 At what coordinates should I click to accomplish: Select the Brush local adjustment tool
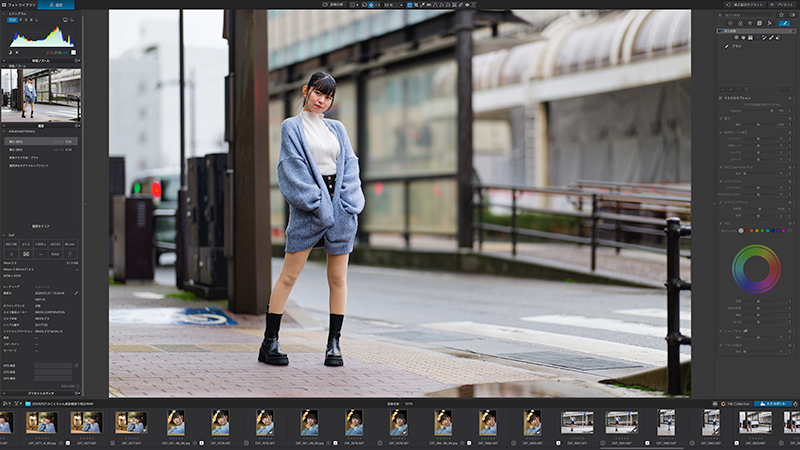(x=771, y=38)
